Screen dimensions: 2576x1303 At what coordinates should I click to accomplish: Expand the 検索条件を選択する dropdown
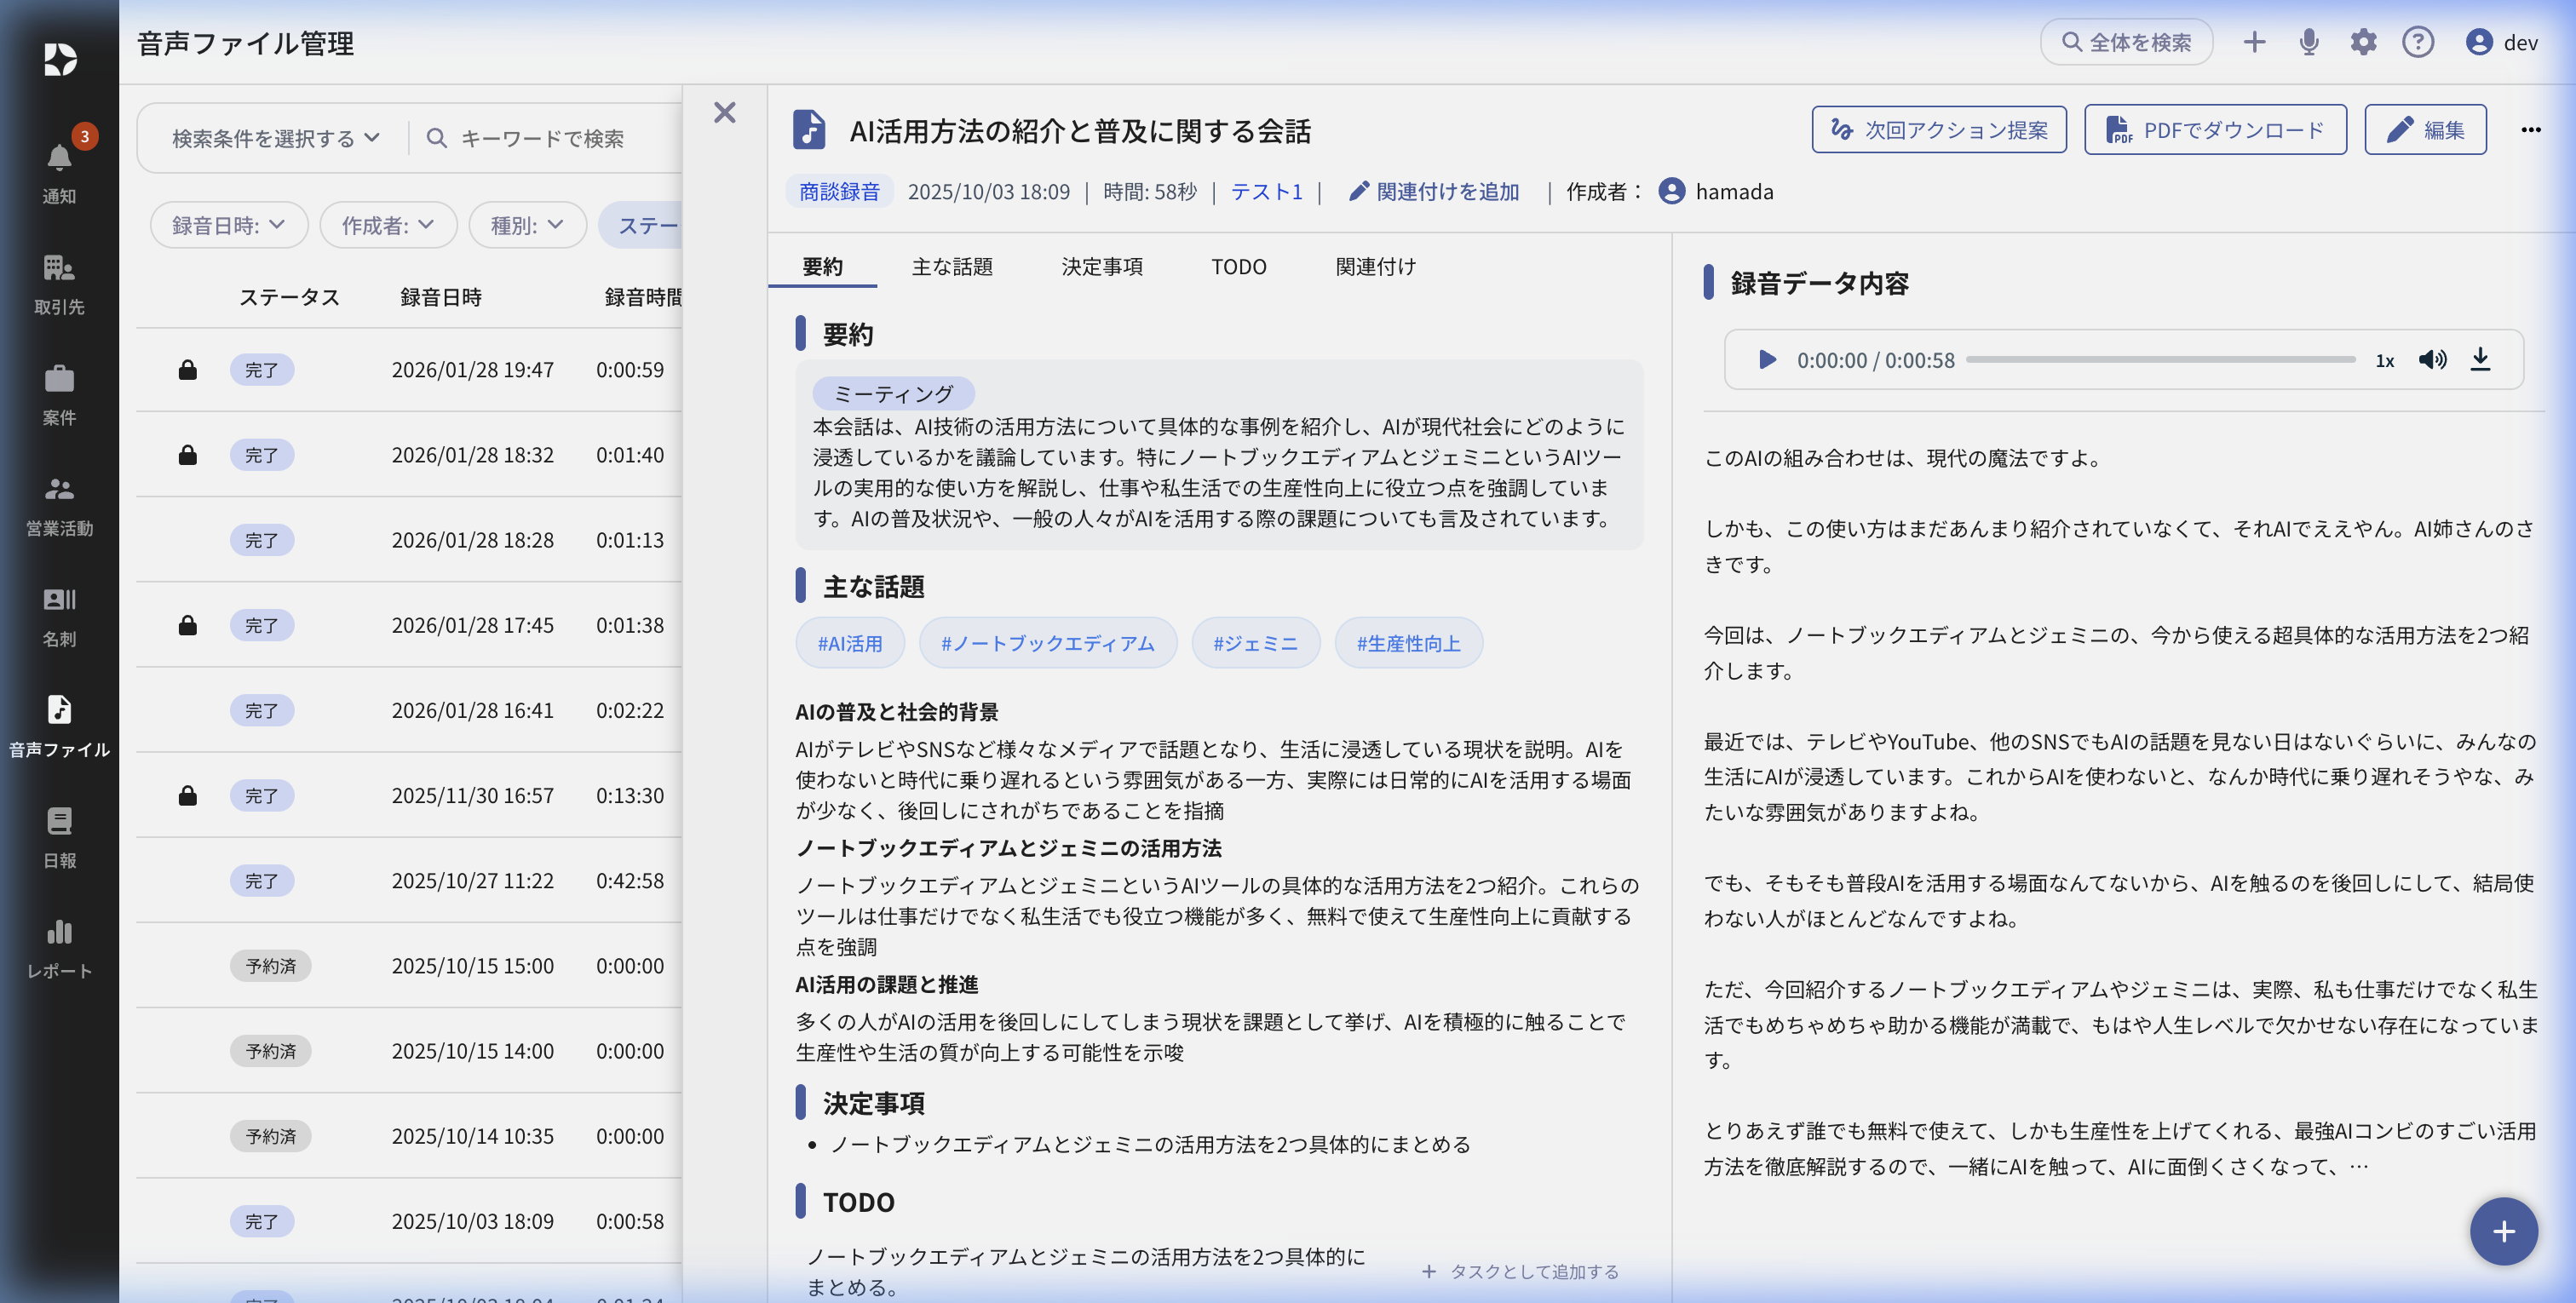275,138
